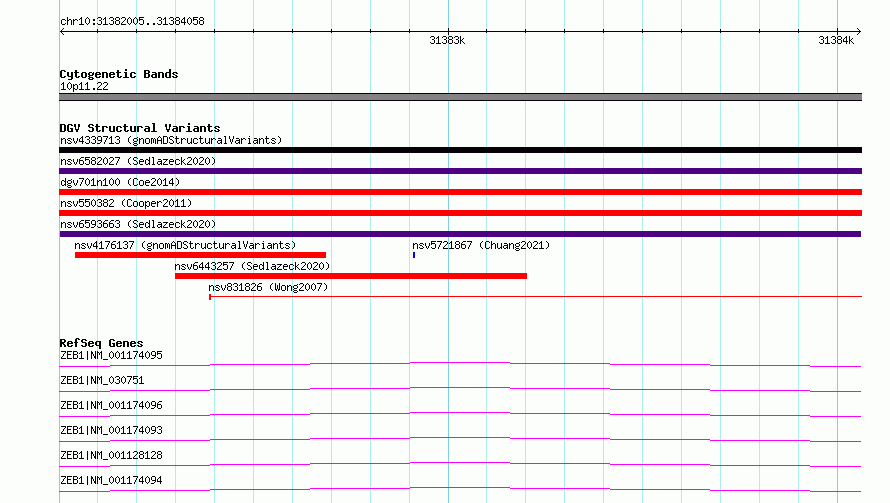
Task: Open the ZEB1|NM_001174094 transcript label
Action: pos(111,480)
